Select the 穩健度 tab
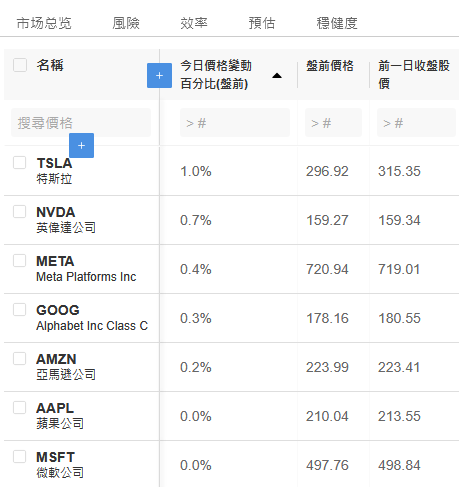This screenshot has height=487, width=459. (x=337, y=23)
